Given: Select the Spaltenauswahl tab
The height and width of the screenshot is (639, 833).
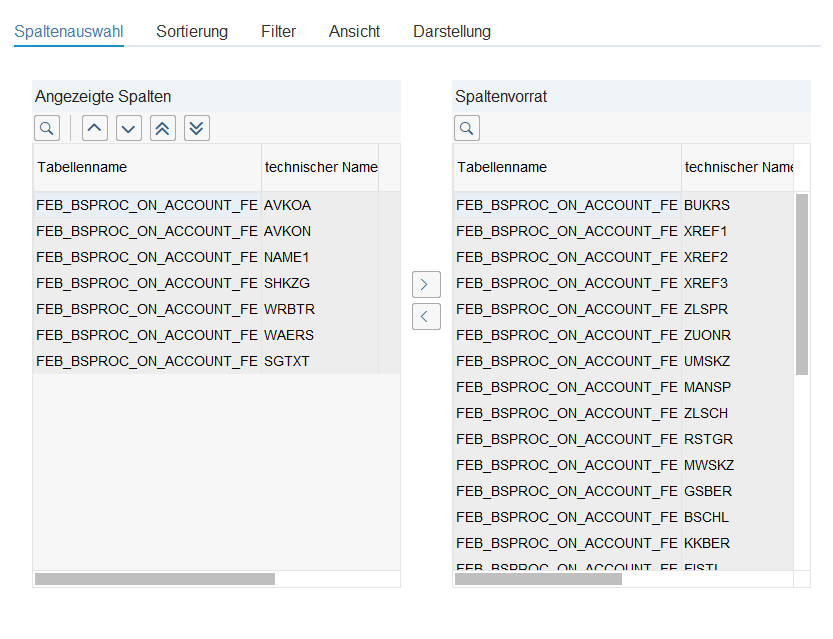Looking at the screenshot, I should point(69,31).
